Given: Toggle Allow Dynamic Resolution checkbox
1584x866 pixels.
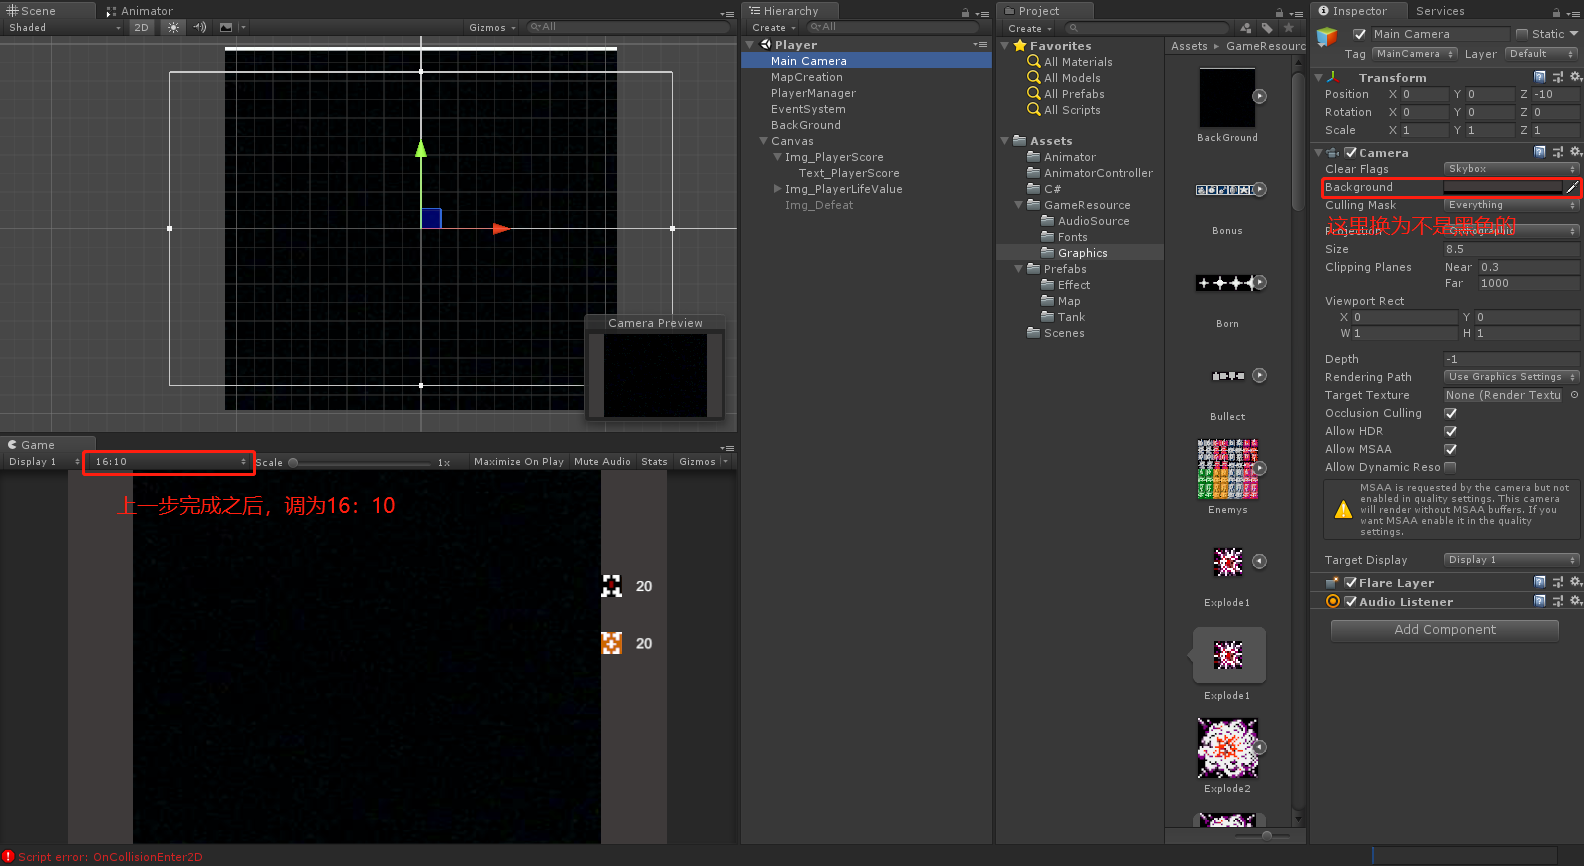Looking at the screenshot, I should tap(1450, 467).
